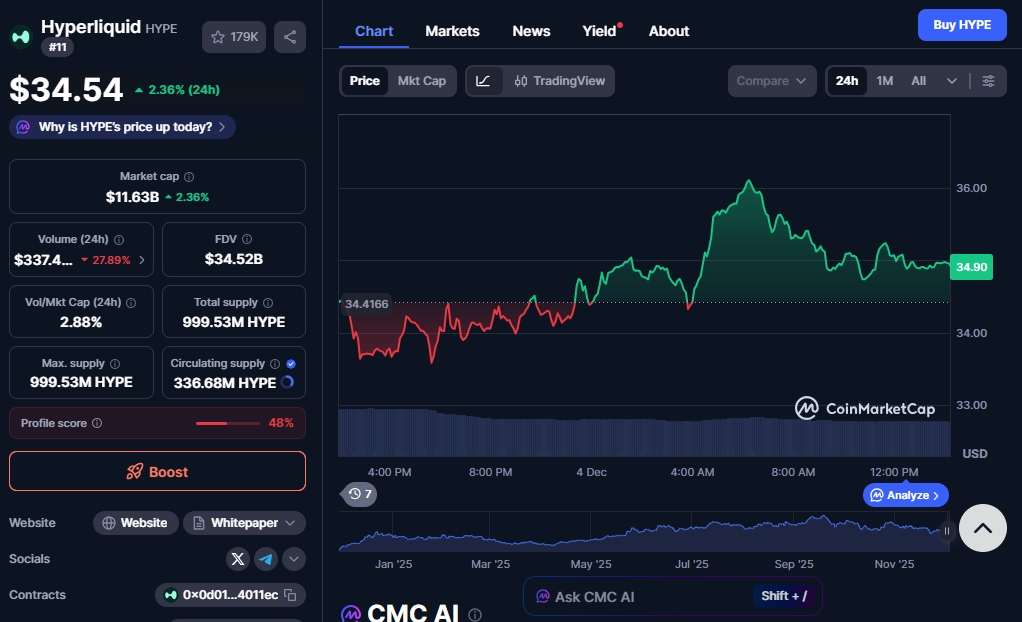This screenshot has width=1022, height=622.
Task: Click the Profile score progress bar
Action: click(228, 423)
